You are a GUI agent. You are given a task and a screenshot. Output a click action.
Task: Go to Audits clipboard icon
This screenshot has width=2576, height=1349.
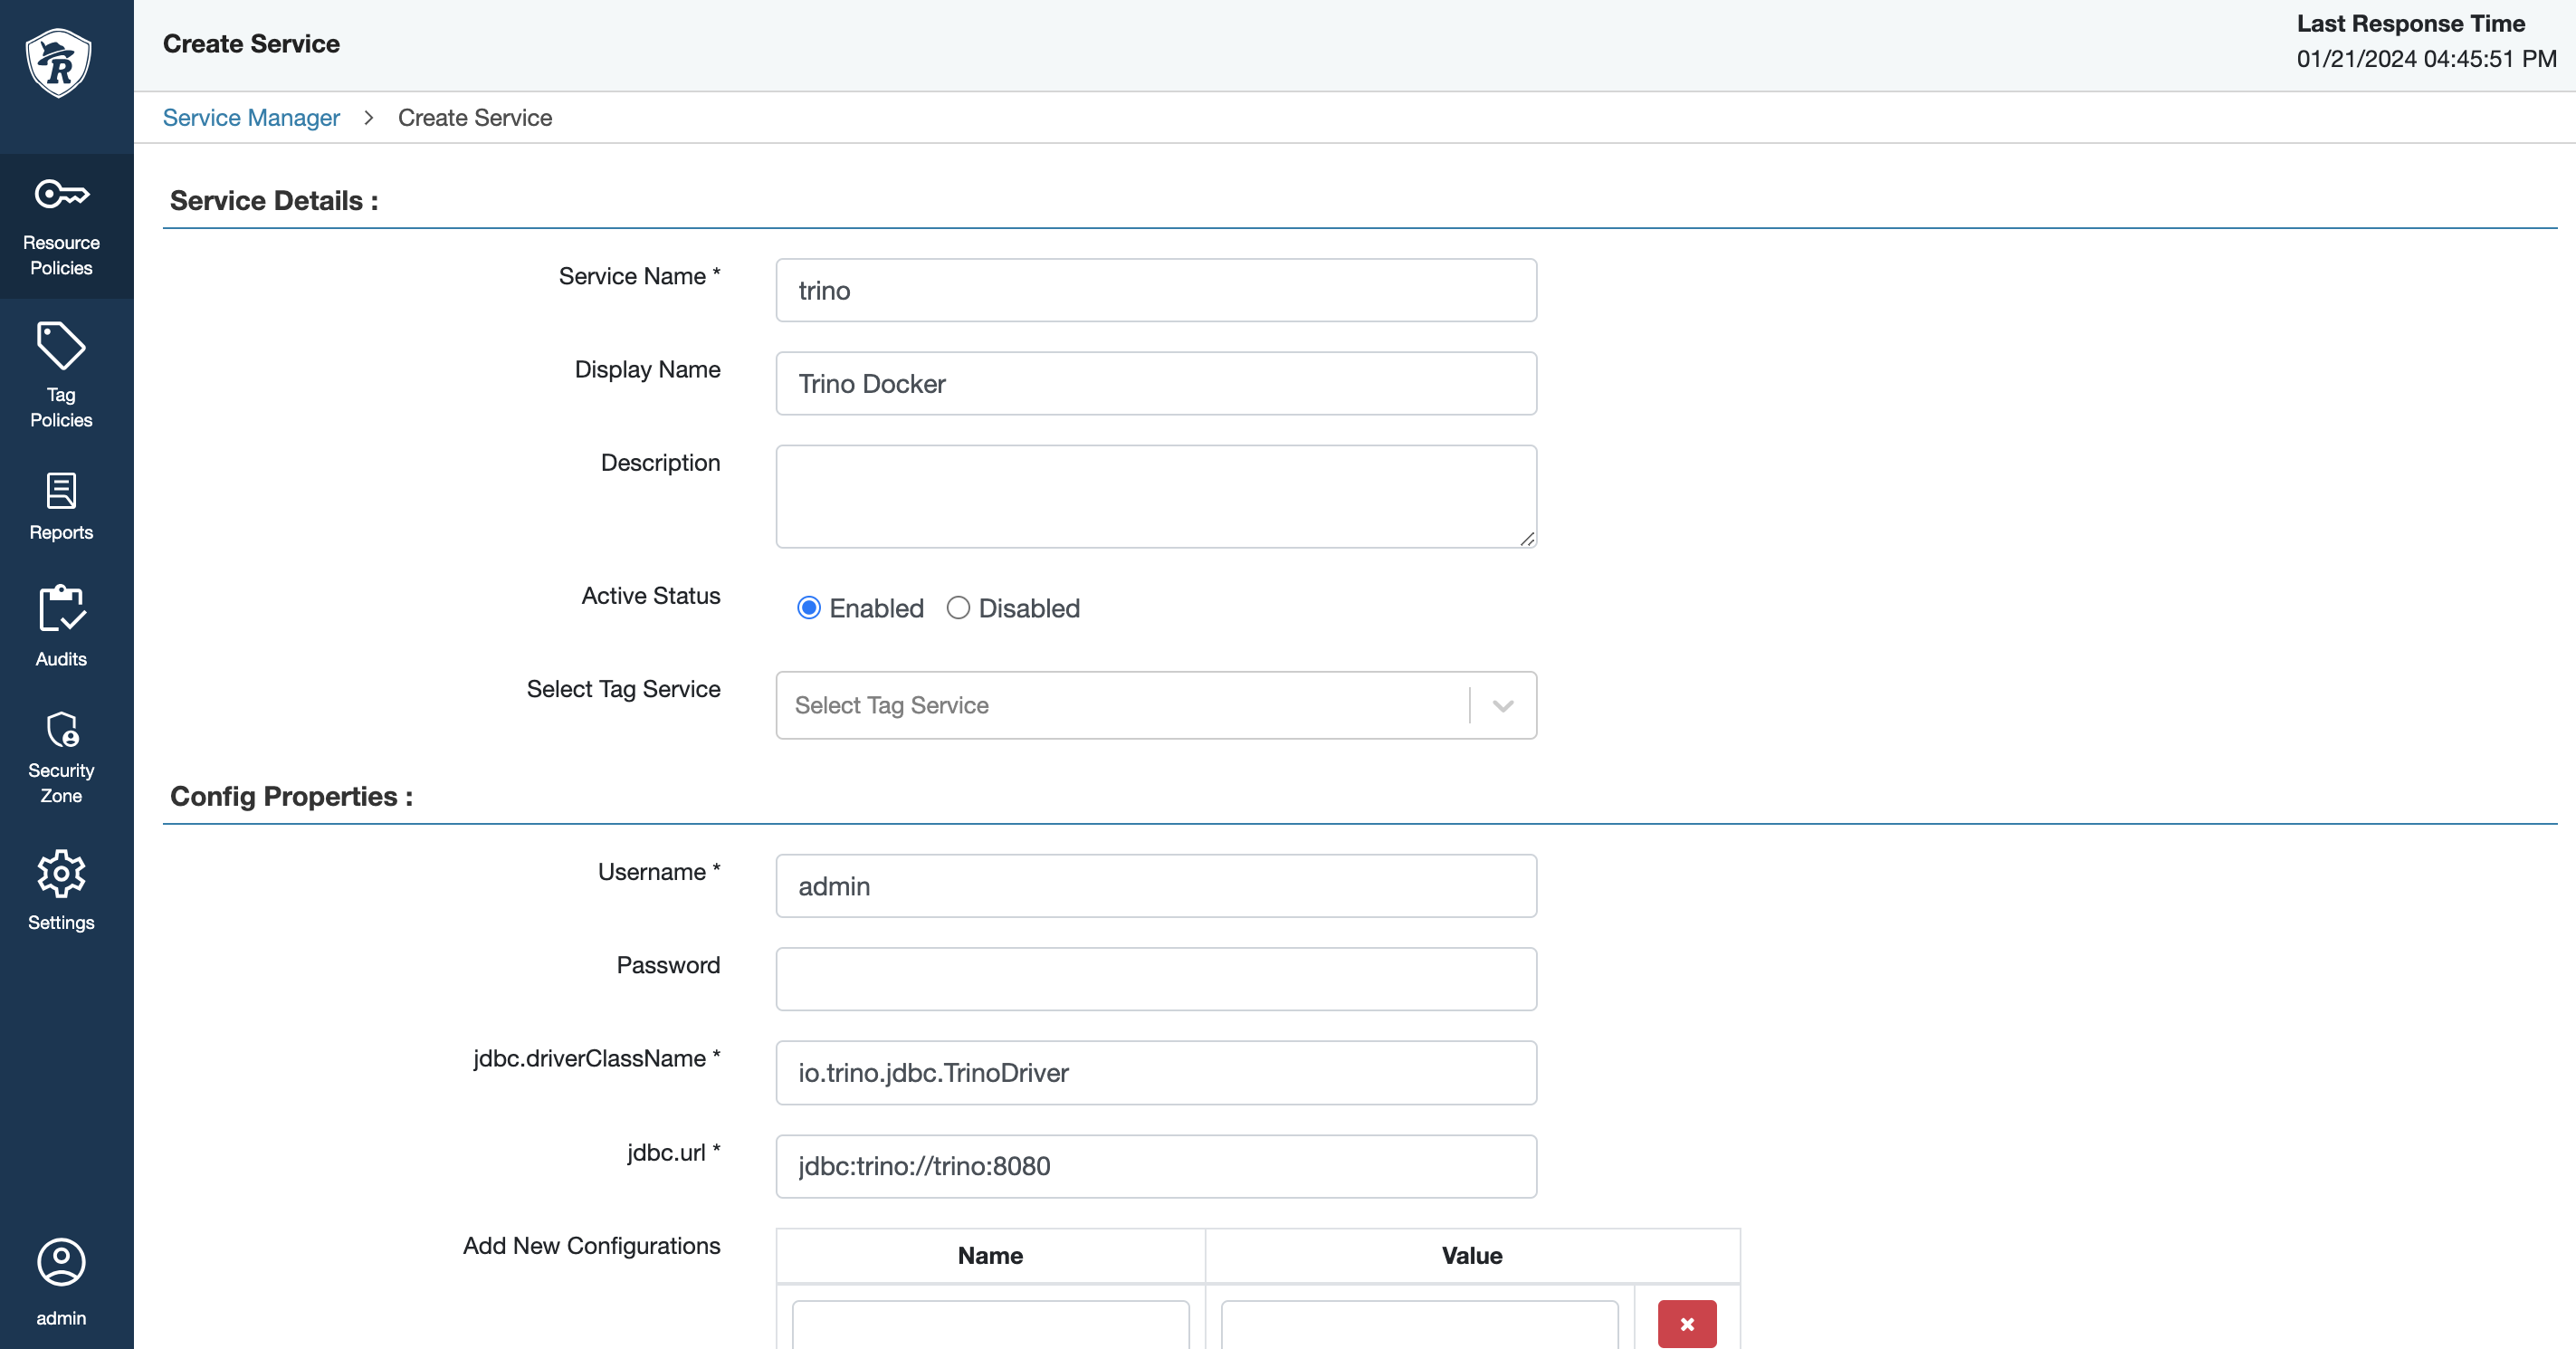pos(61,609)
